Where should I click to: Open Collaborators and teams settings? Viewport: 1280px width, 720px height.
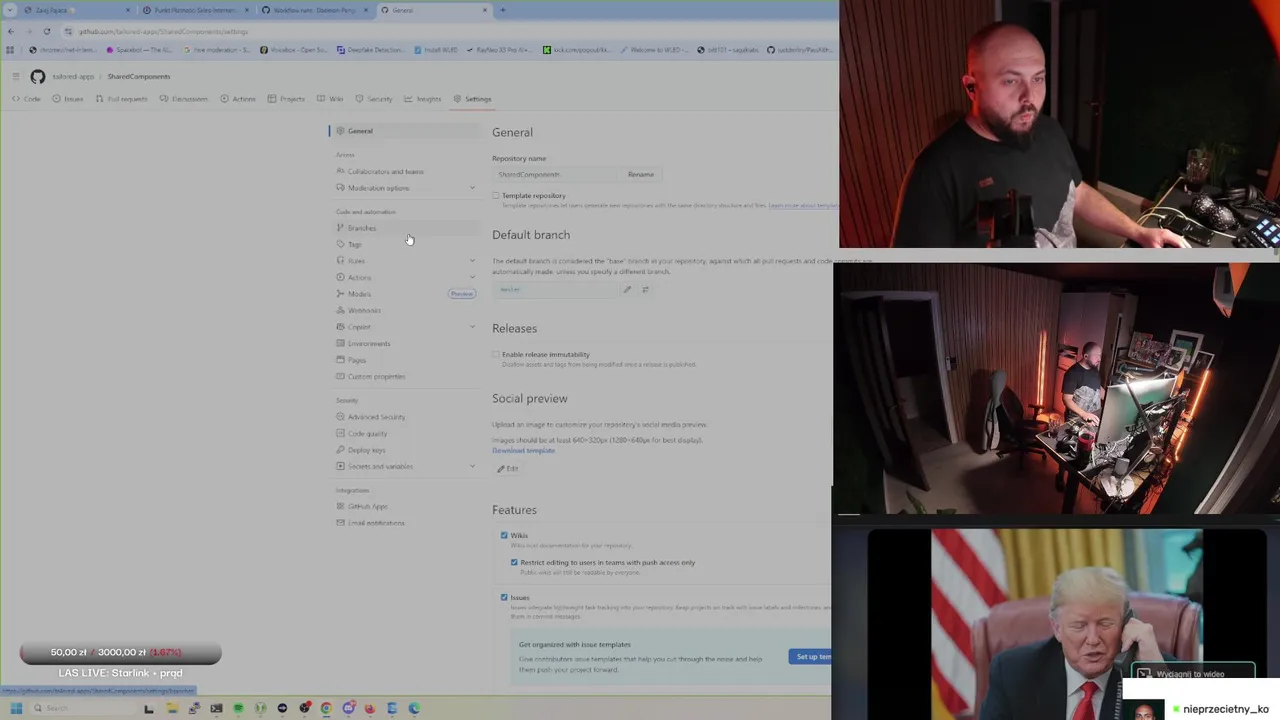(x=405, y=171)
